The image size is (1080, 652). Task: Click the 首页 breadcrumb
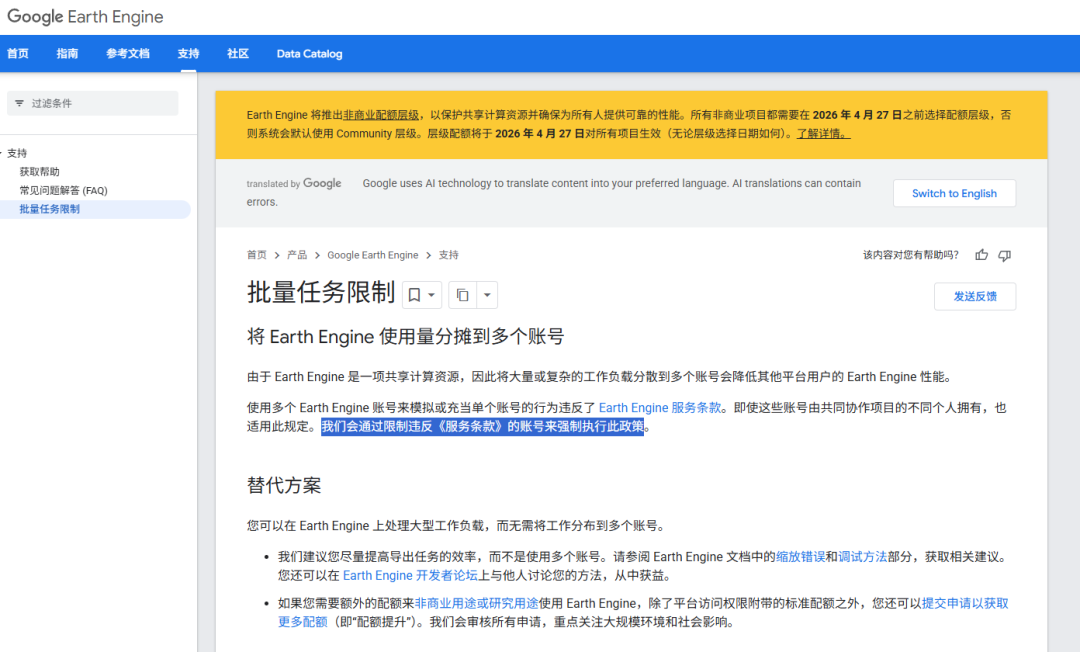pyautogui.click(x=256, y=255)
